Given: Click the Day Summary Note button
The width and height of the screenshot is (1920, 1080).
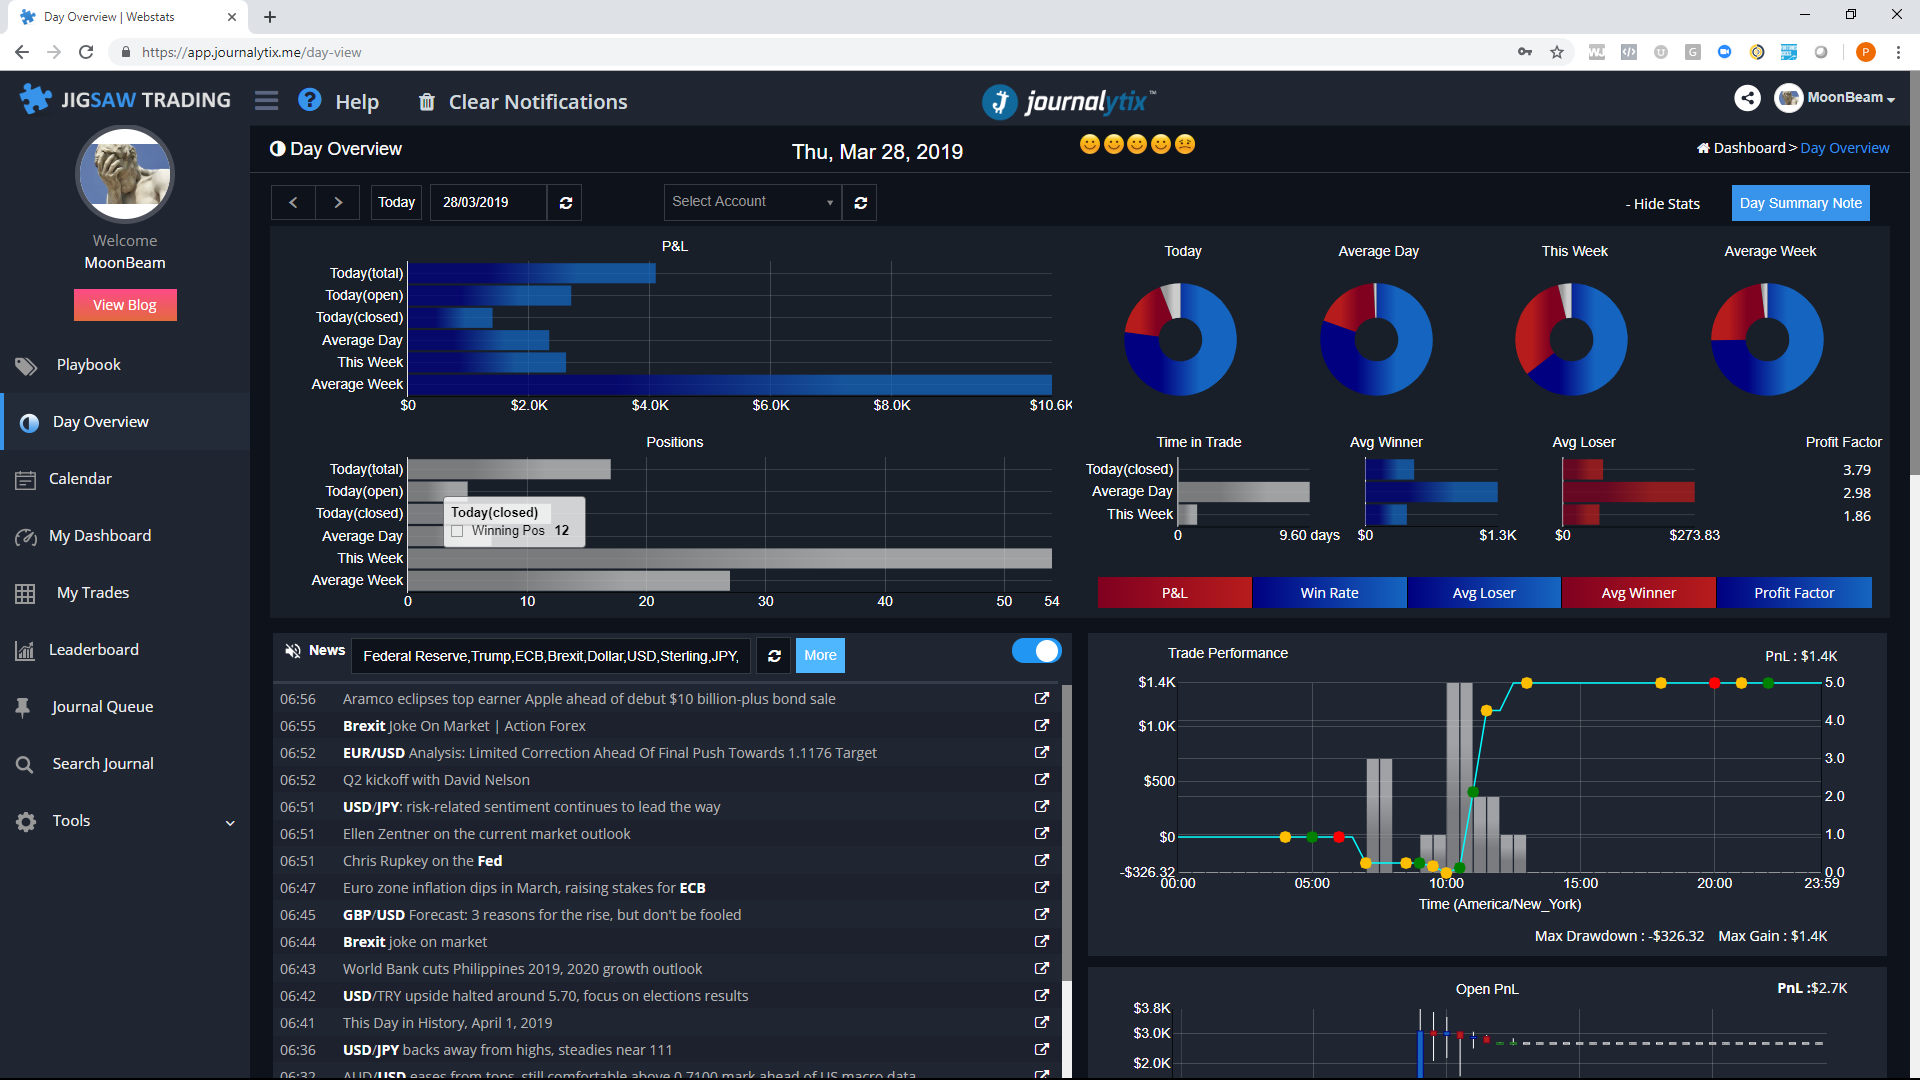Looking at the screenshot, I should [x=1800, y=203].
